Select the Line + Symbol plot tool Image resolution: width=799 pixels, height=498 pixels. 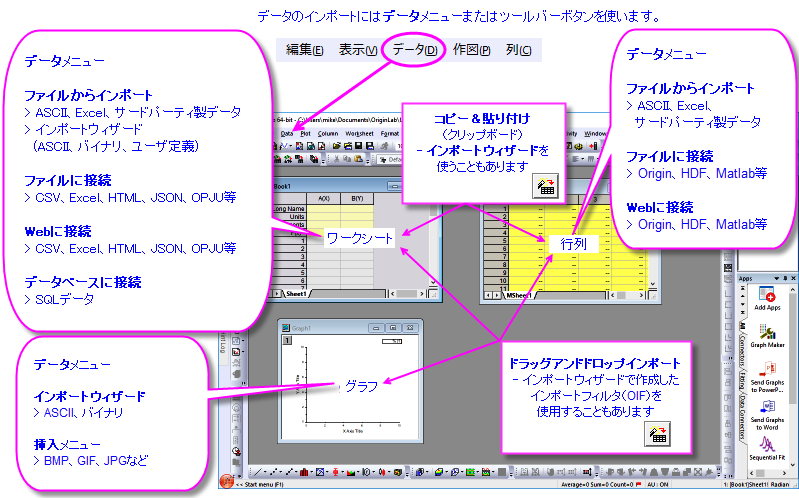[x=289, y=472]
